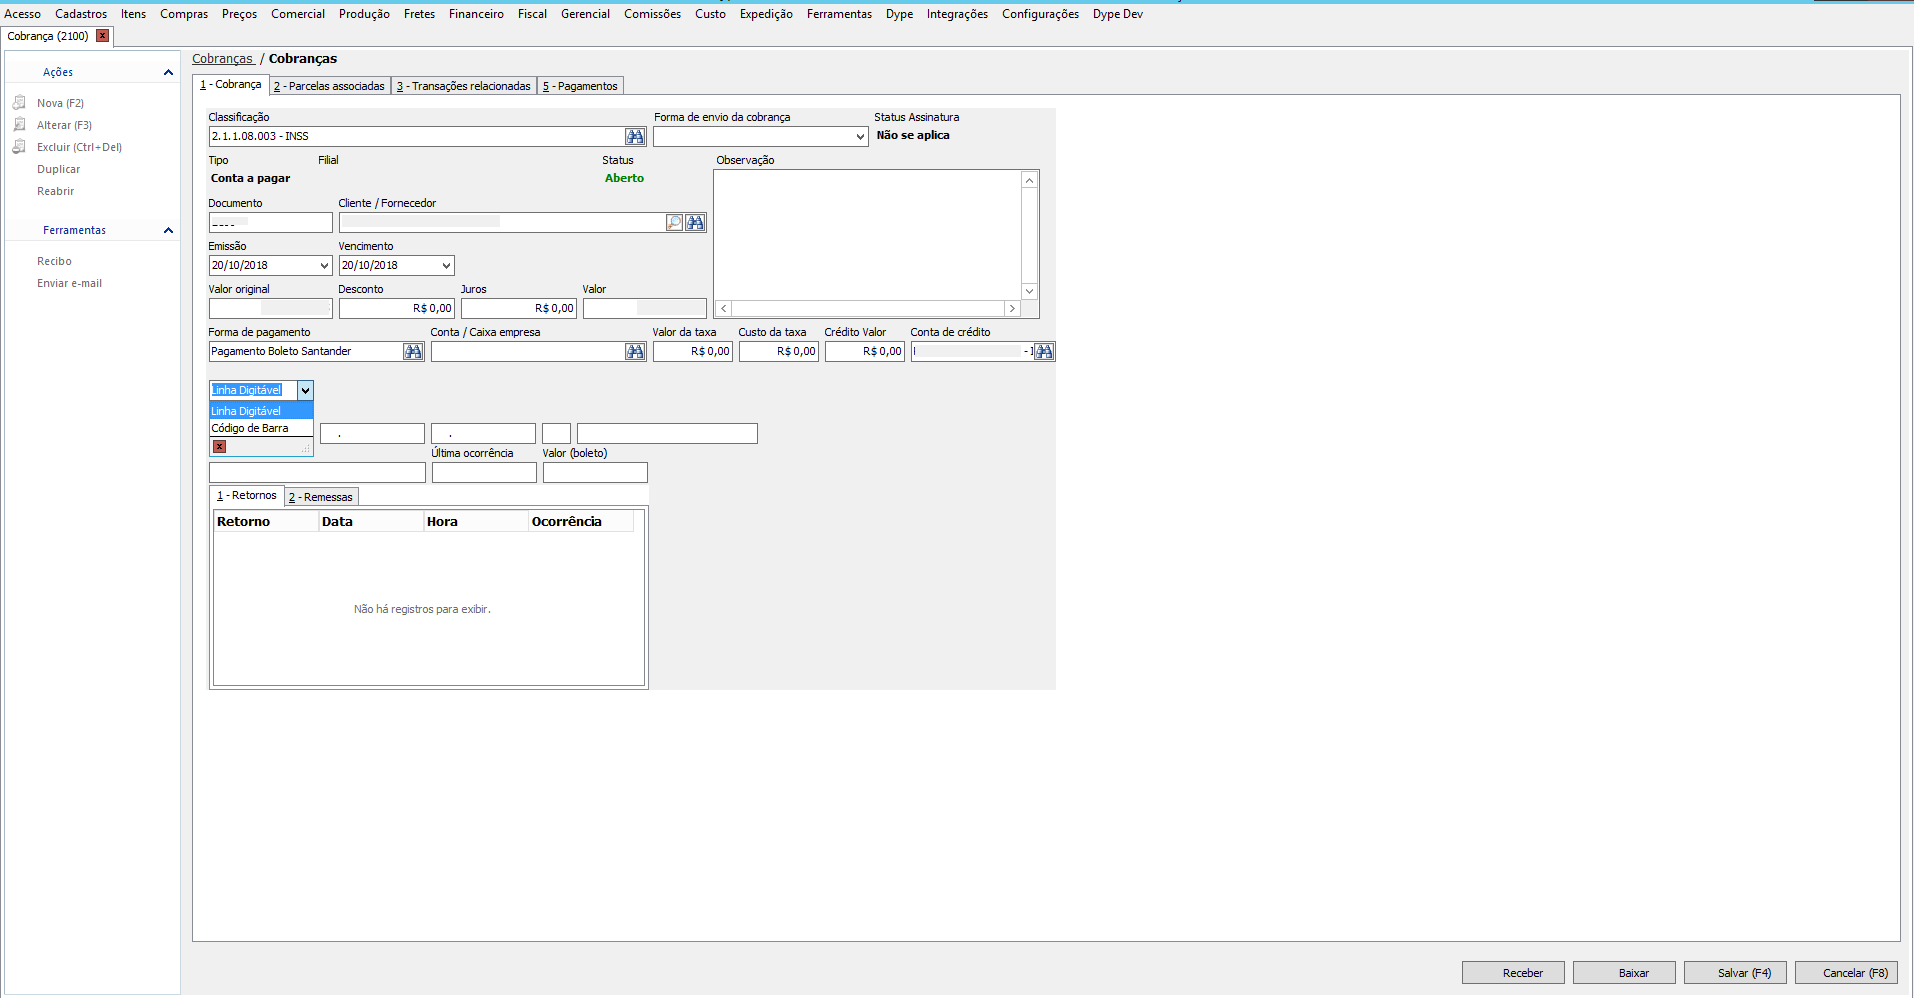Click the Forma de pagamento binoculars icon
Viewport: 1914px width, 998px height.
413,352
